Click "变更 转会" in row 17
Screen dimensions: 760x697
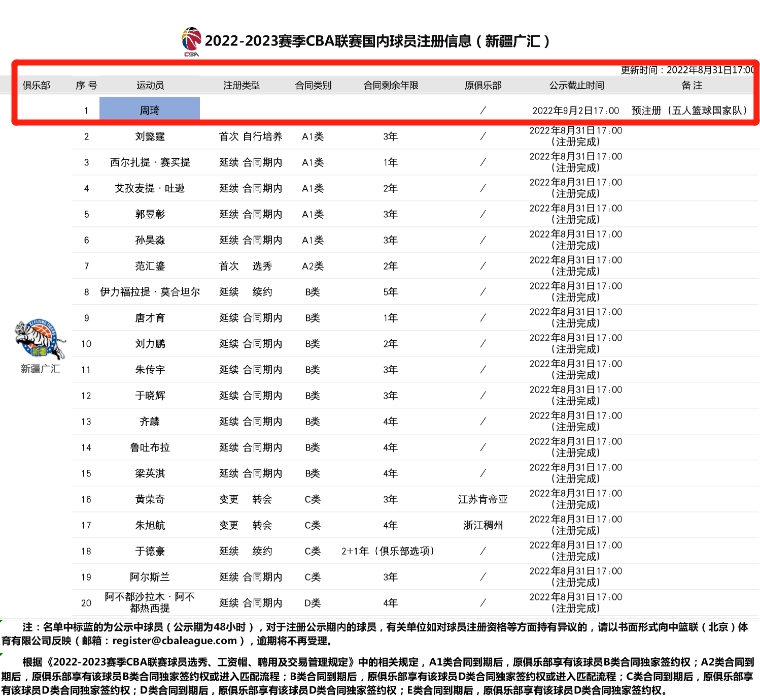point(245,525)
